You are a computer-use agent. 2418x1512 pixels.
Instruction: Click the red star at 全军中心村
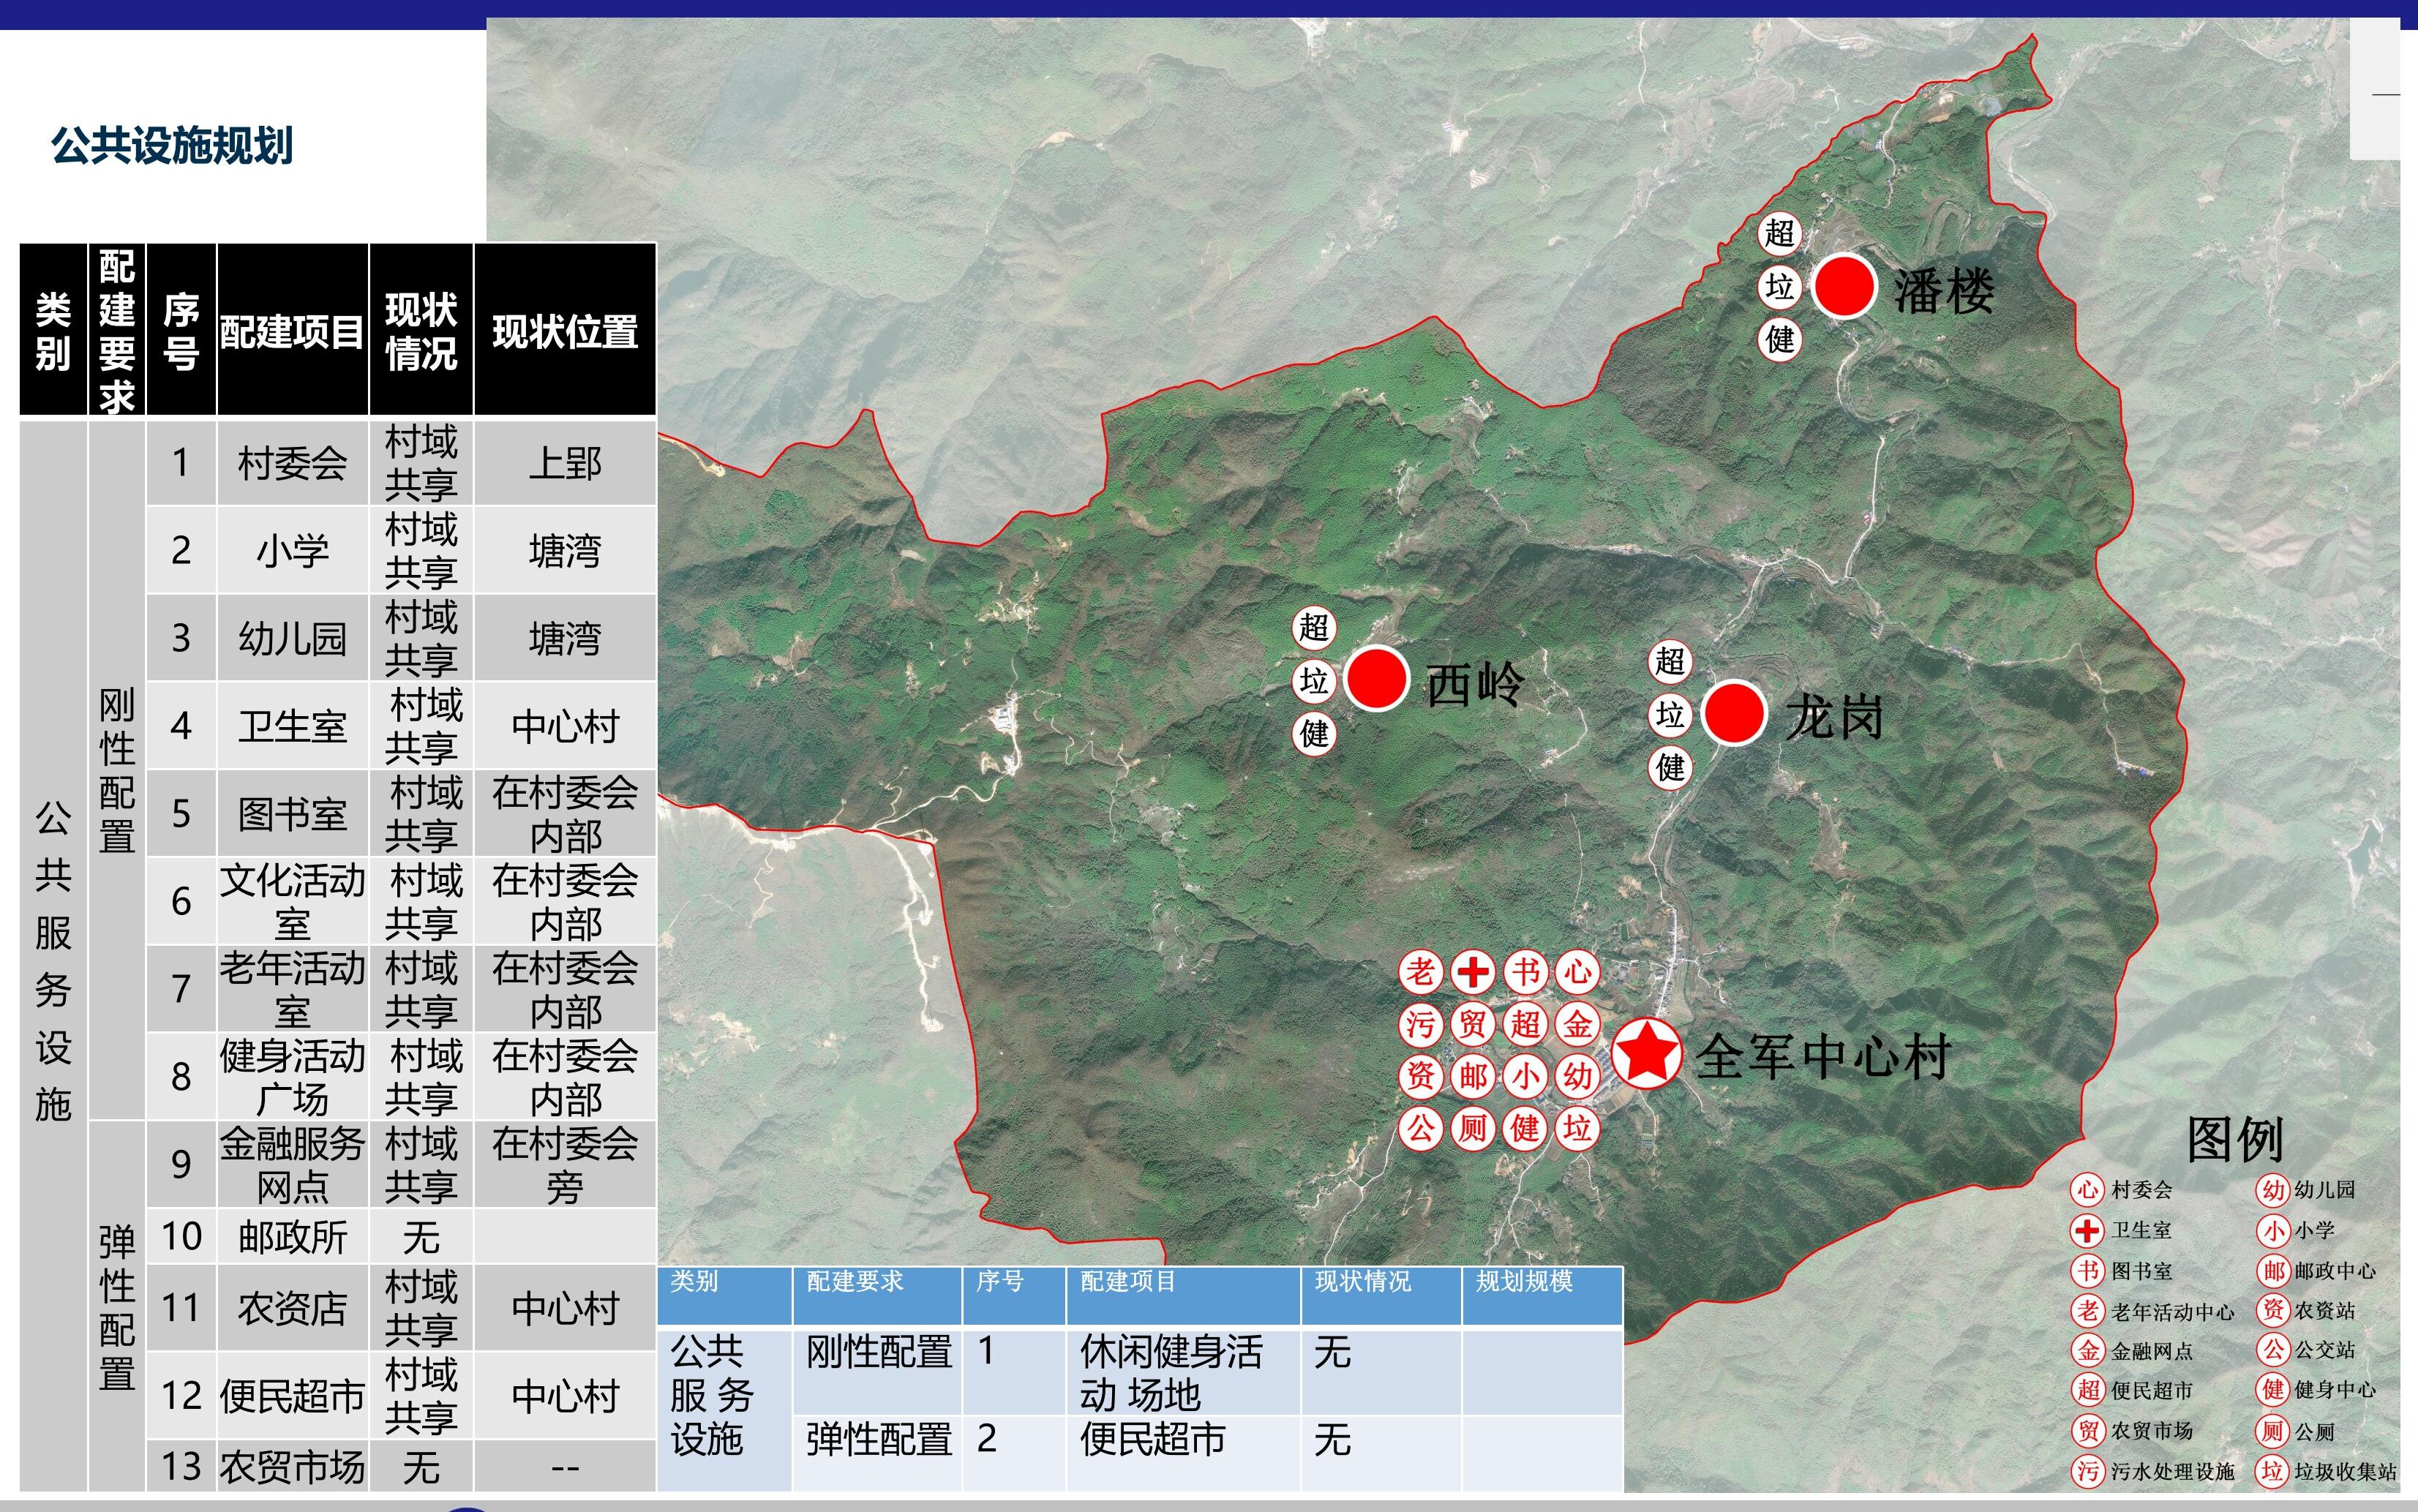(1646, 1052)
